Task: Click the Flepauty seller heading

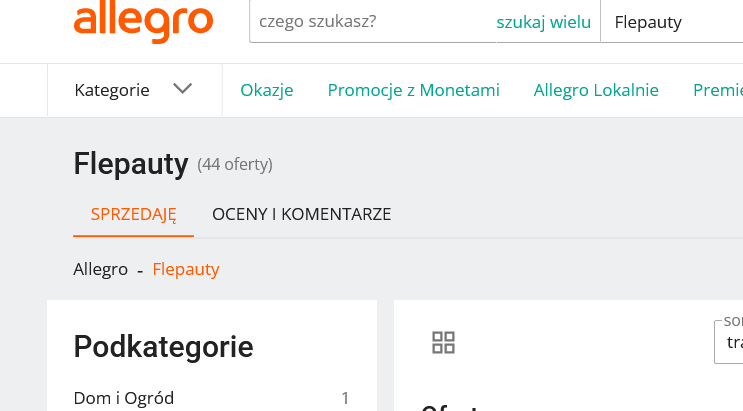Action: pyautogui.click(x=131, y=164)
